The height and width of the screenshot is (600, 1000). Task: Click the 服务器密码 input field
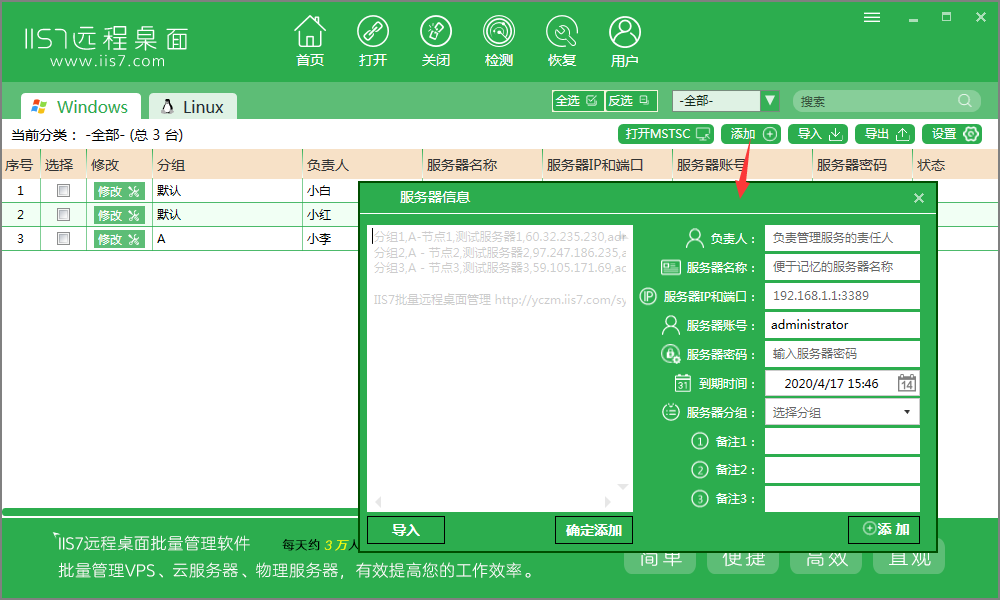842,354
